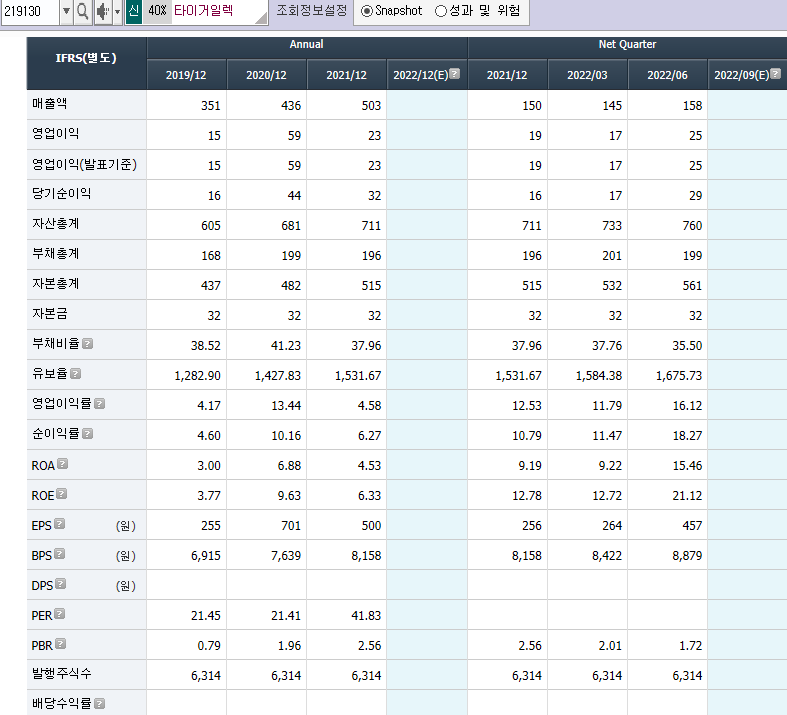Image resolution: width=787 pixels, height=715 pixels.
Task: Click the stock search magnifier icon
Action: pos(83,11)
